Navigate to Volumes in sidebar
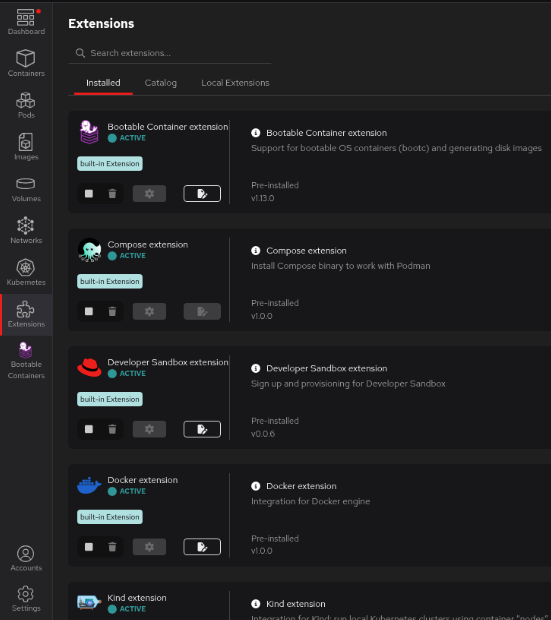The image size is (551, 620). (26, 189)
